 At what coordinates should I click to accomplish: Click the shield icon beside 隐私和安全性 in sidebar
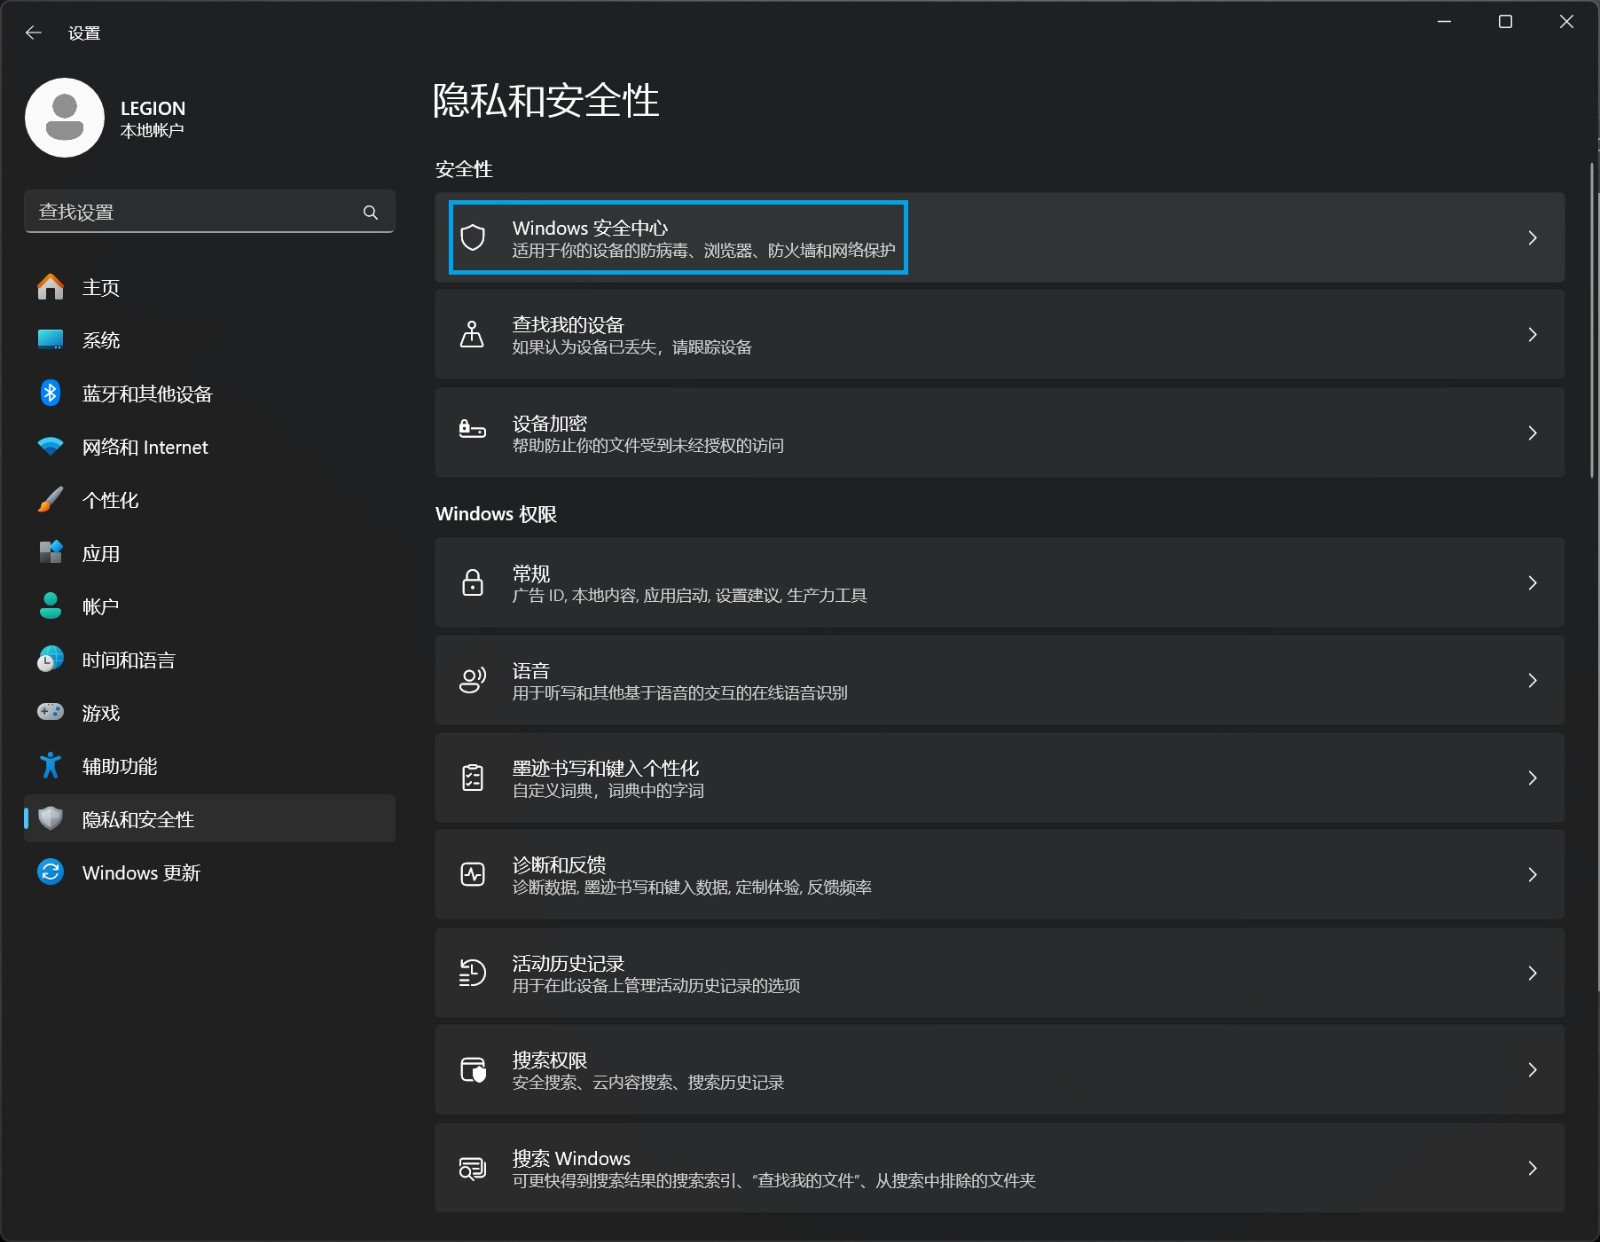[50, 818]
